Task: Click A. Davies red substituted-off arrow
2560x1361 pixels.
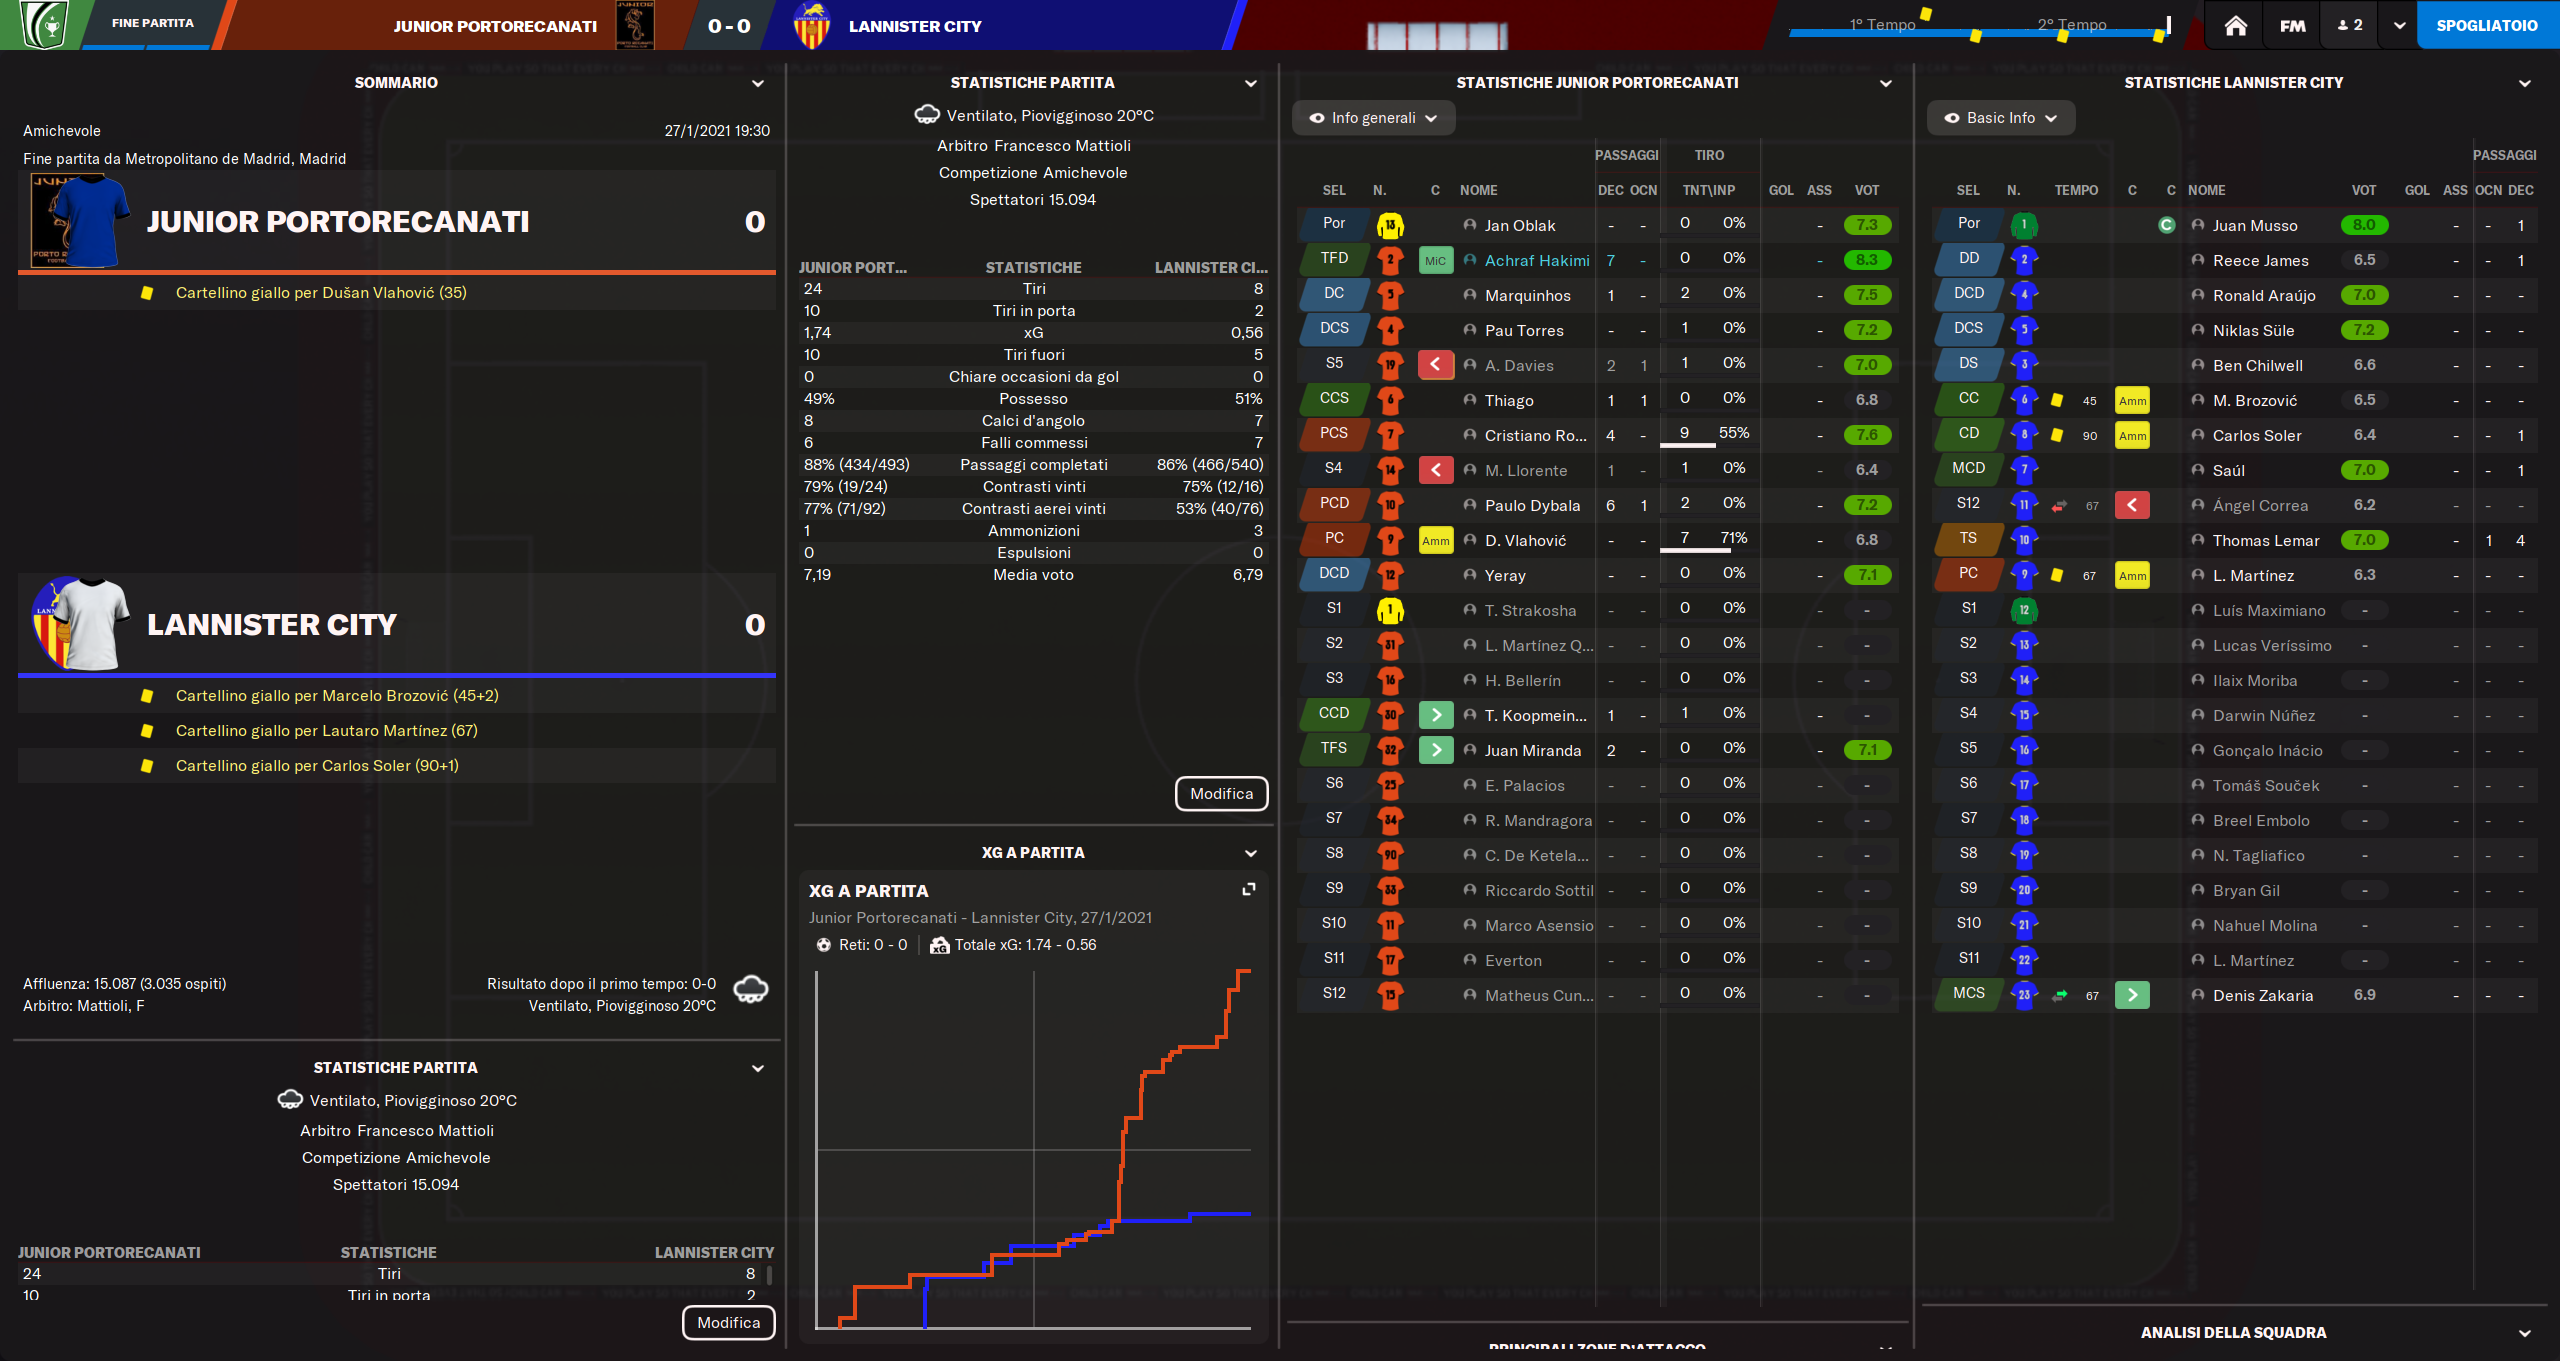Action: pyautogui.click(x=1435, y=365)
